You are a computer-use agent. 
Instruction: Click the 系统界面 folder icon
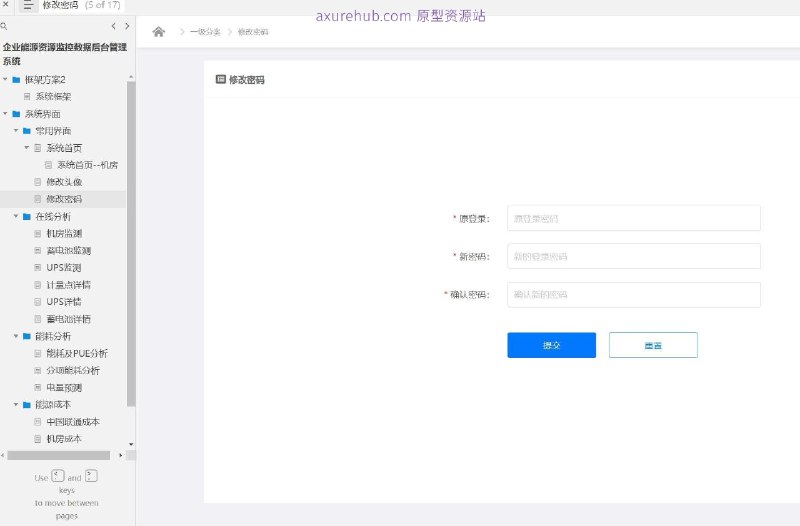point(16,114)
